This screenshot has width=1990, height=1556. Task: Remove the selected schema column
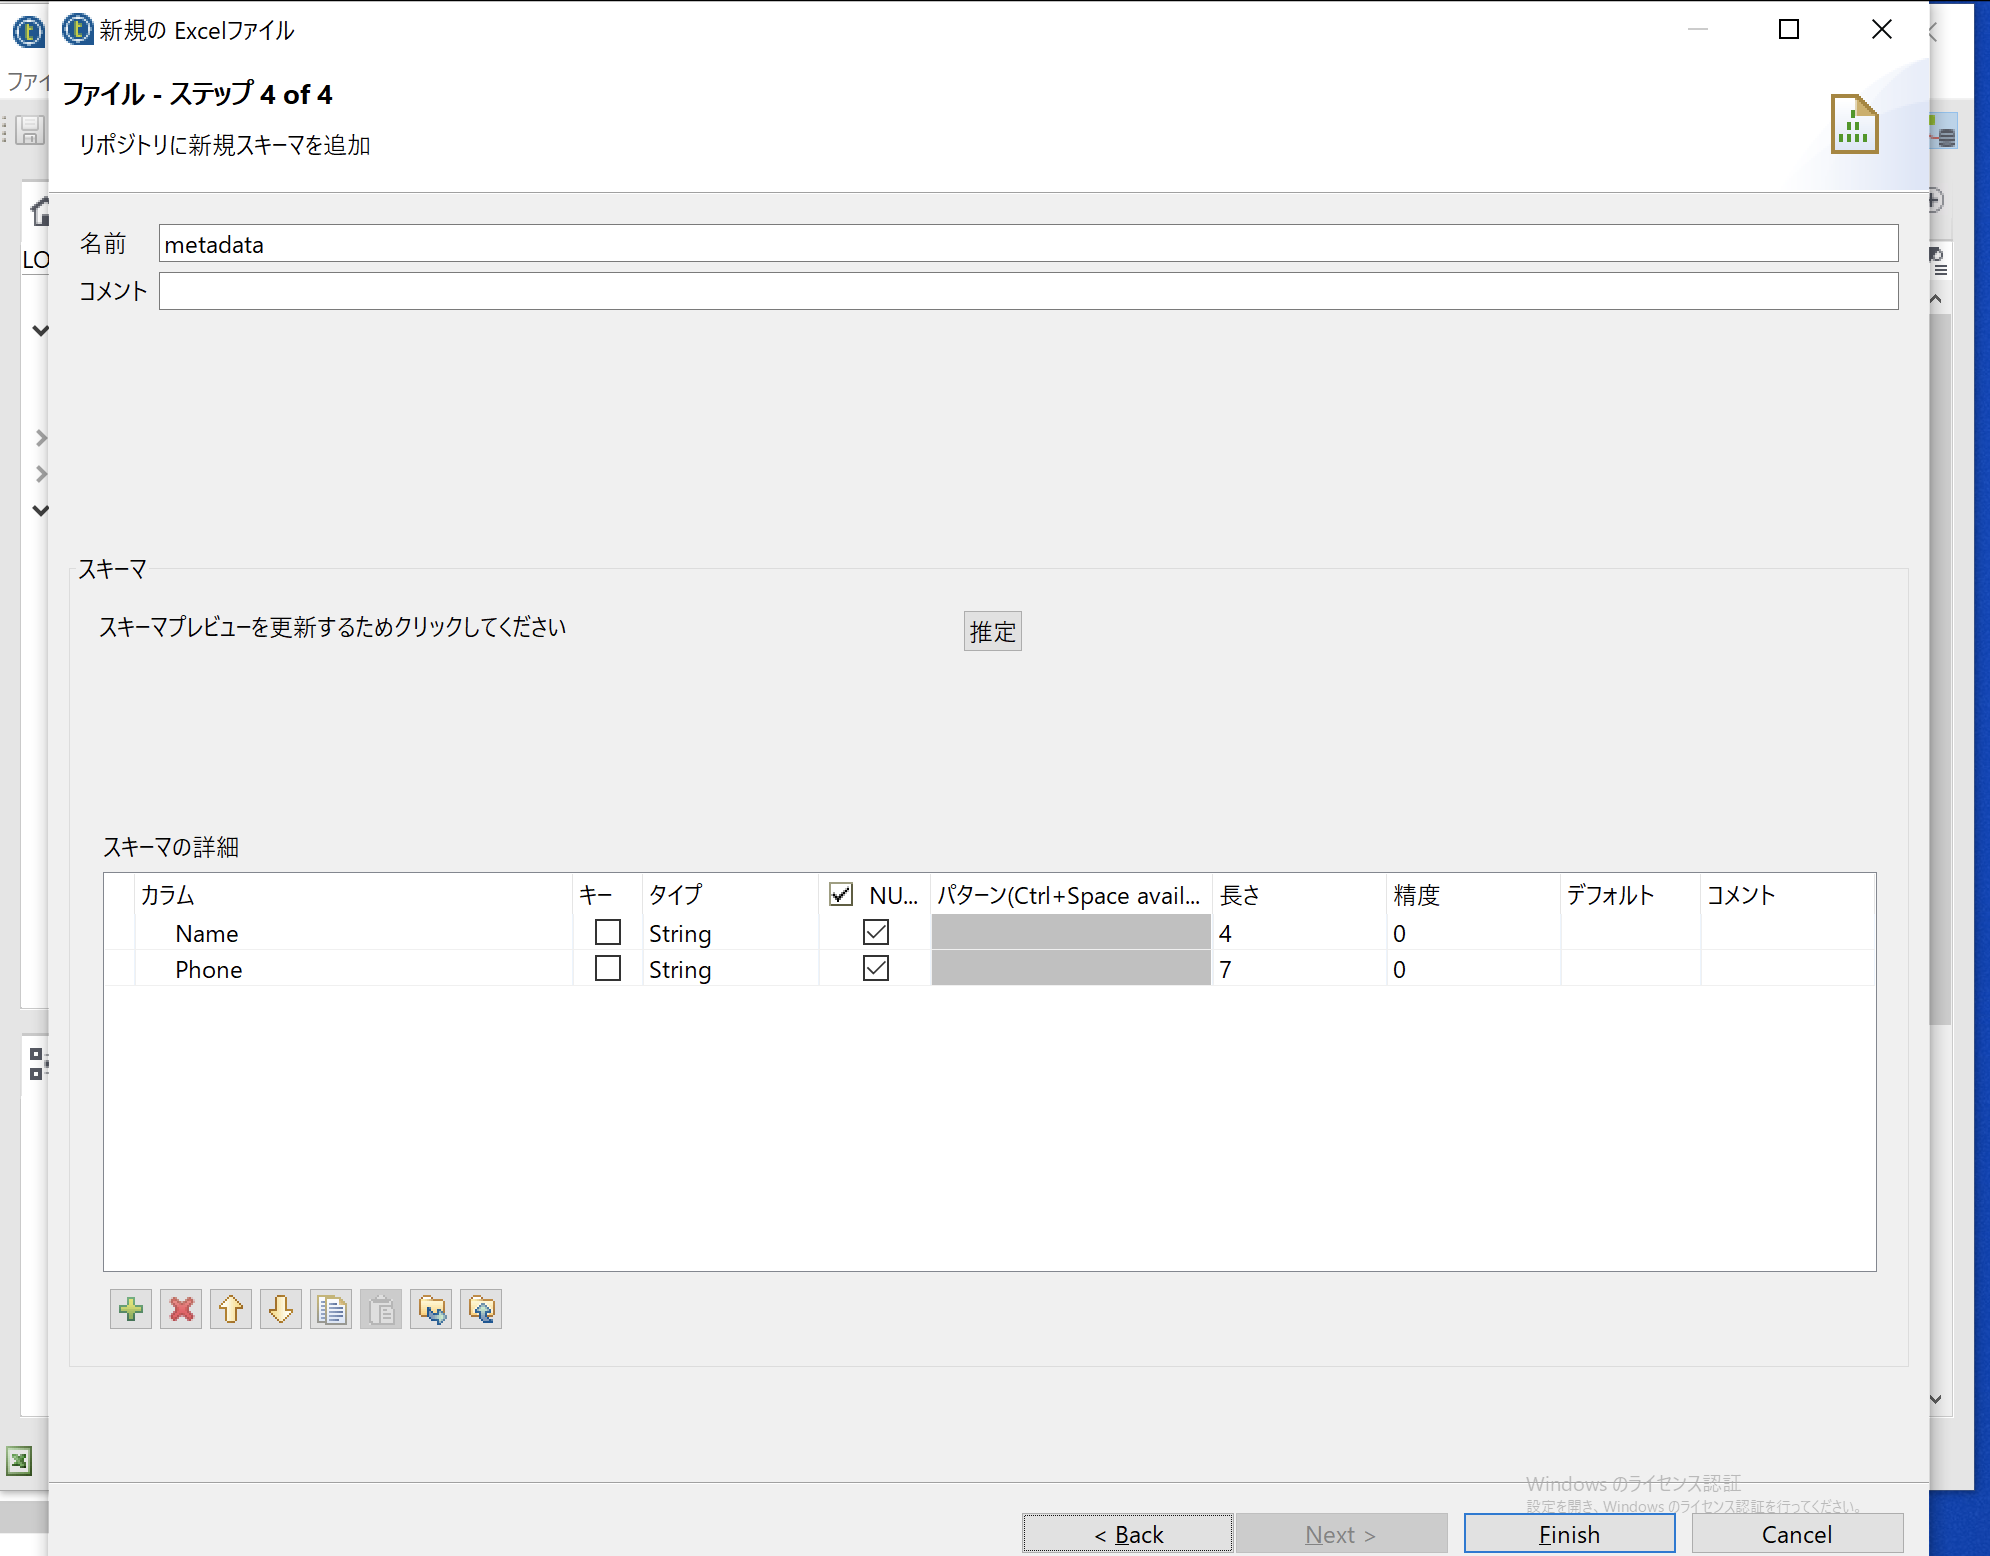tap(181, 1309)
